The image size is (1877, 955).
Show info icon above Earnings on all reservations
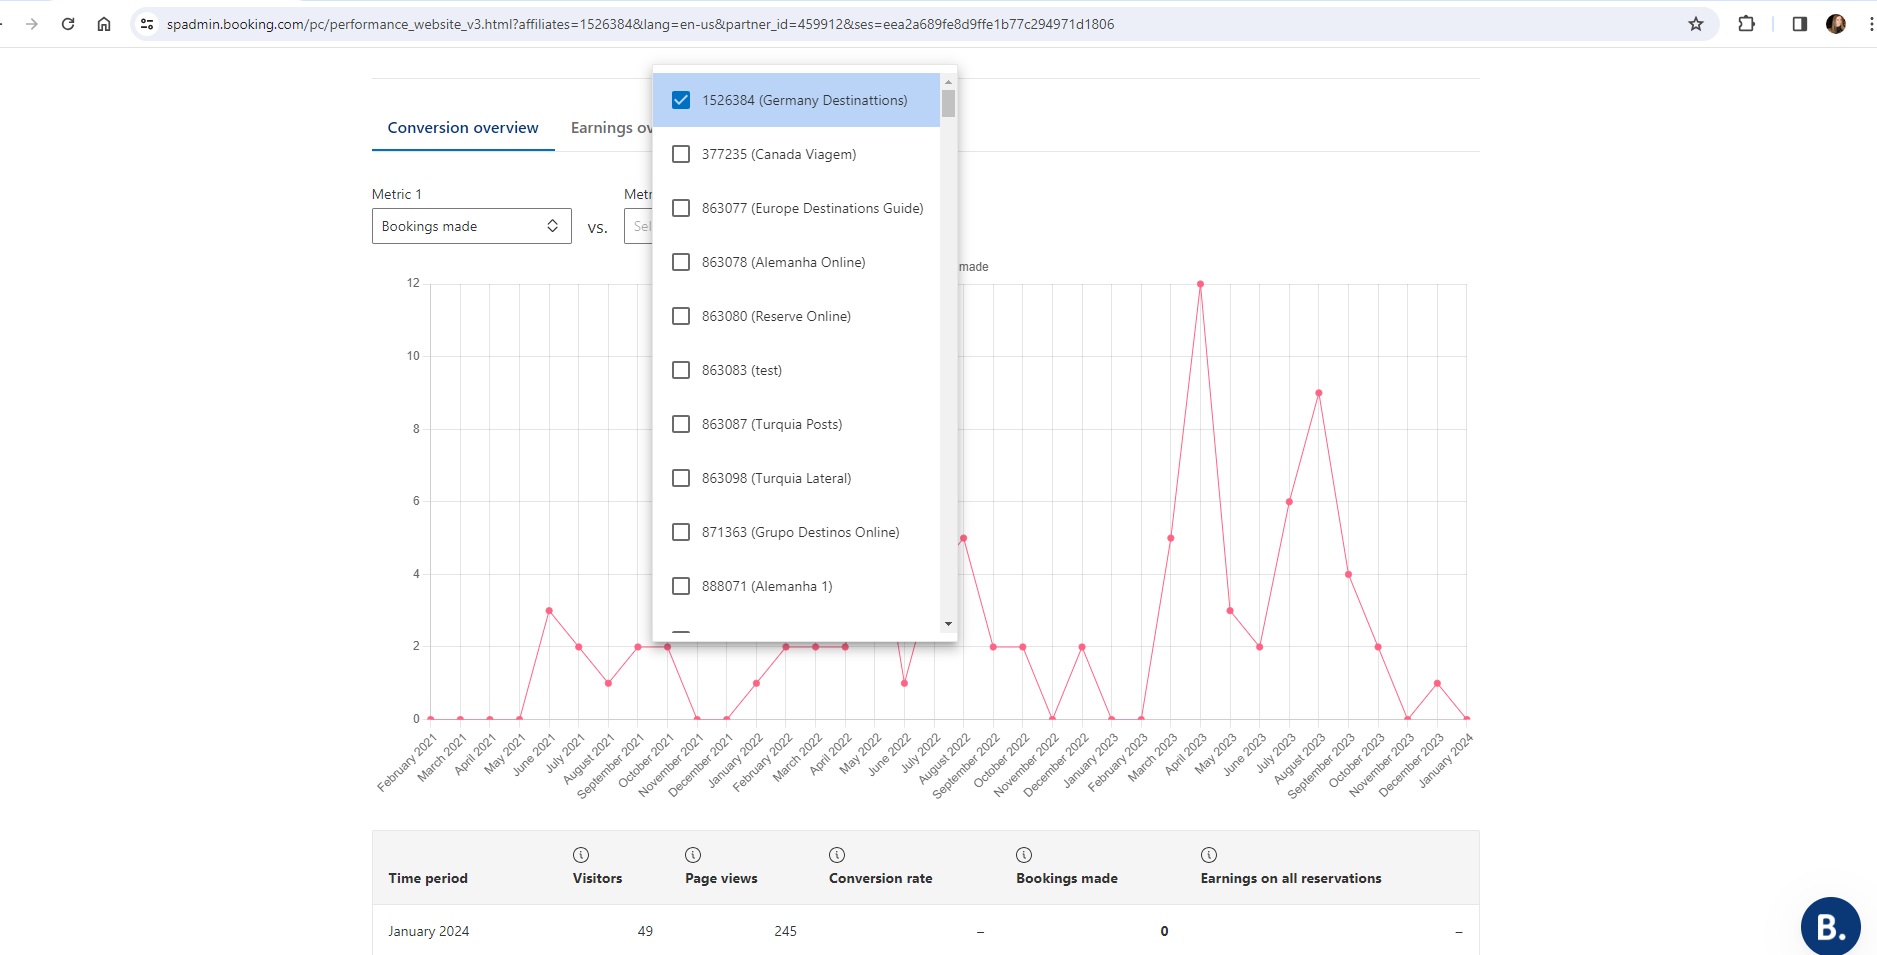1209,855
